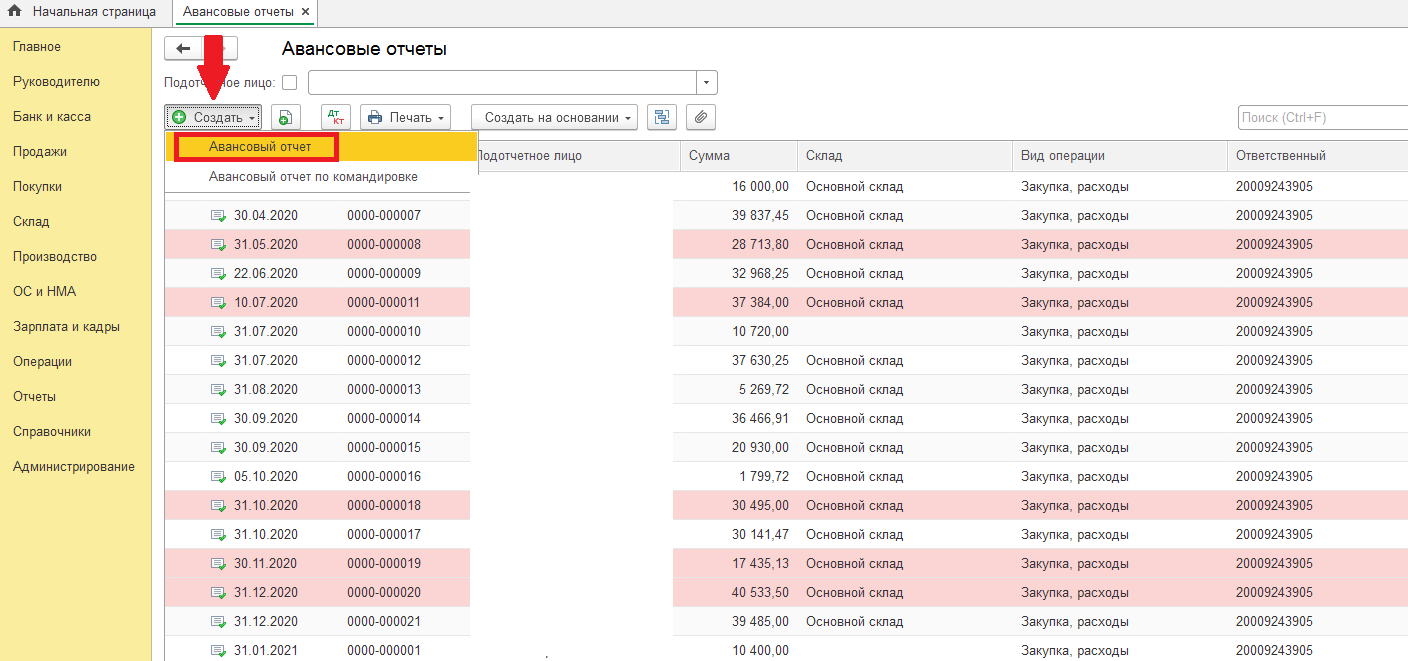
Task: Enable the Подотчетное лицо filter checkbox
Action: click(290, 83)
